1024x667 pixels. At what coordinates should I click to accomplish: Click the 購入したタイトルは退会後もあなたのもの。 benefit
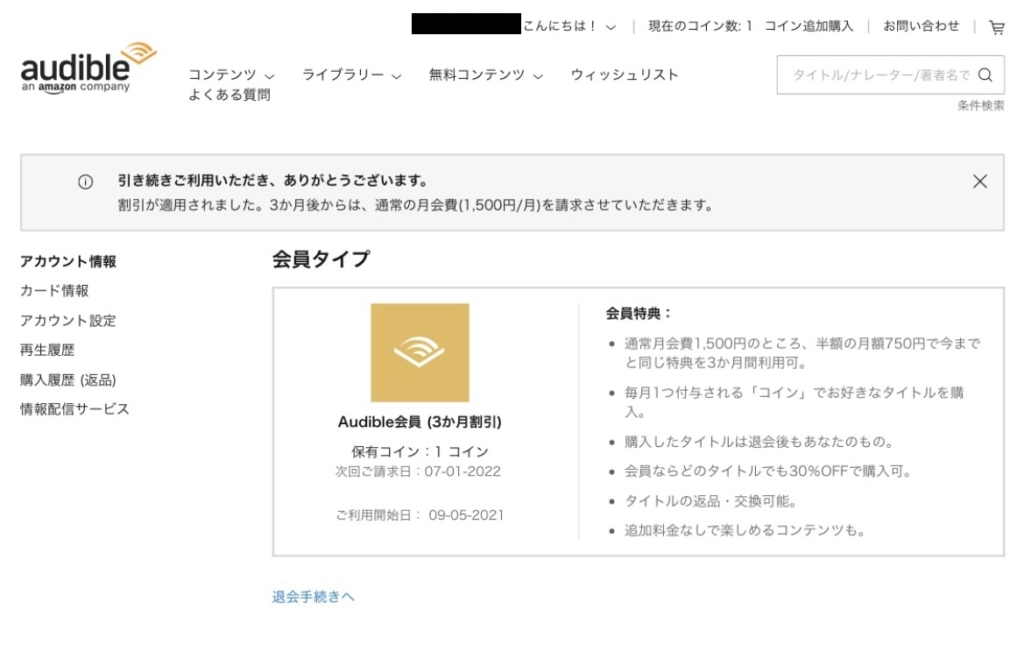point(759,442)
